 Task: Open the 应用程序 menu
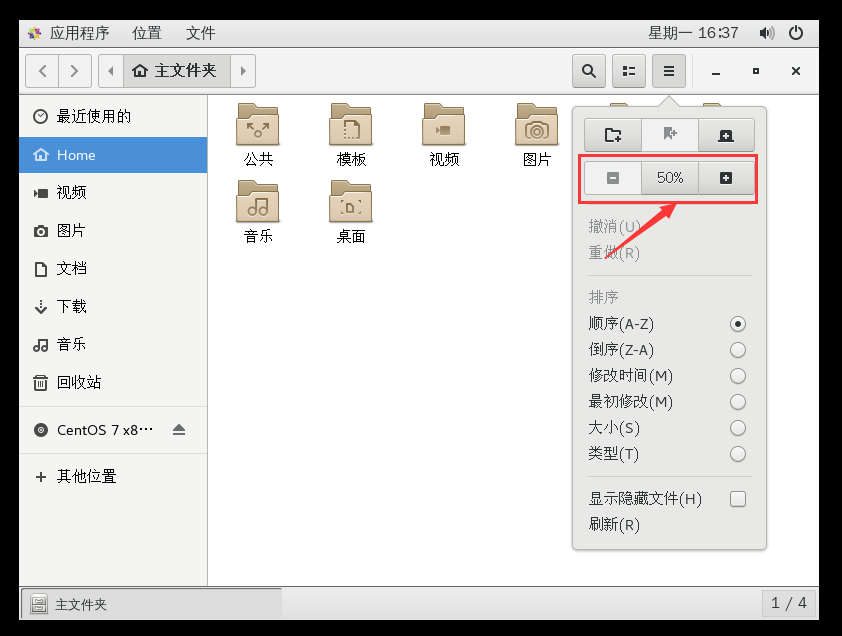[x=78, y=32]
